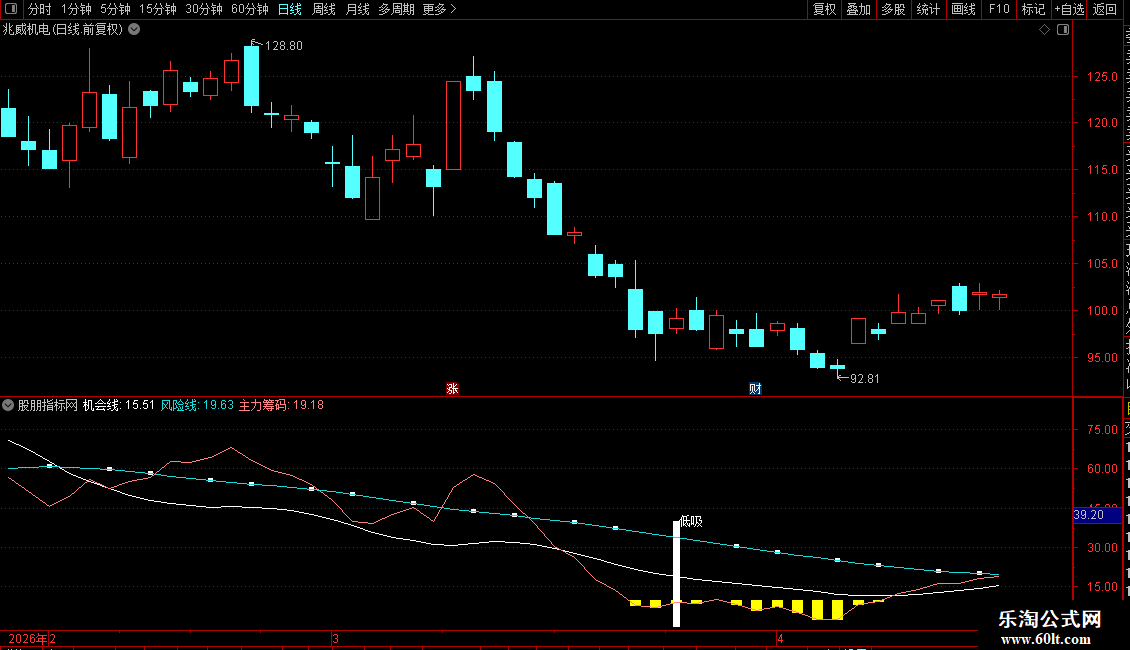Image resolution: width=1130 pixels, height=650 pixels.
Task: Open the 画线 drawing tools
Action: 963,9
